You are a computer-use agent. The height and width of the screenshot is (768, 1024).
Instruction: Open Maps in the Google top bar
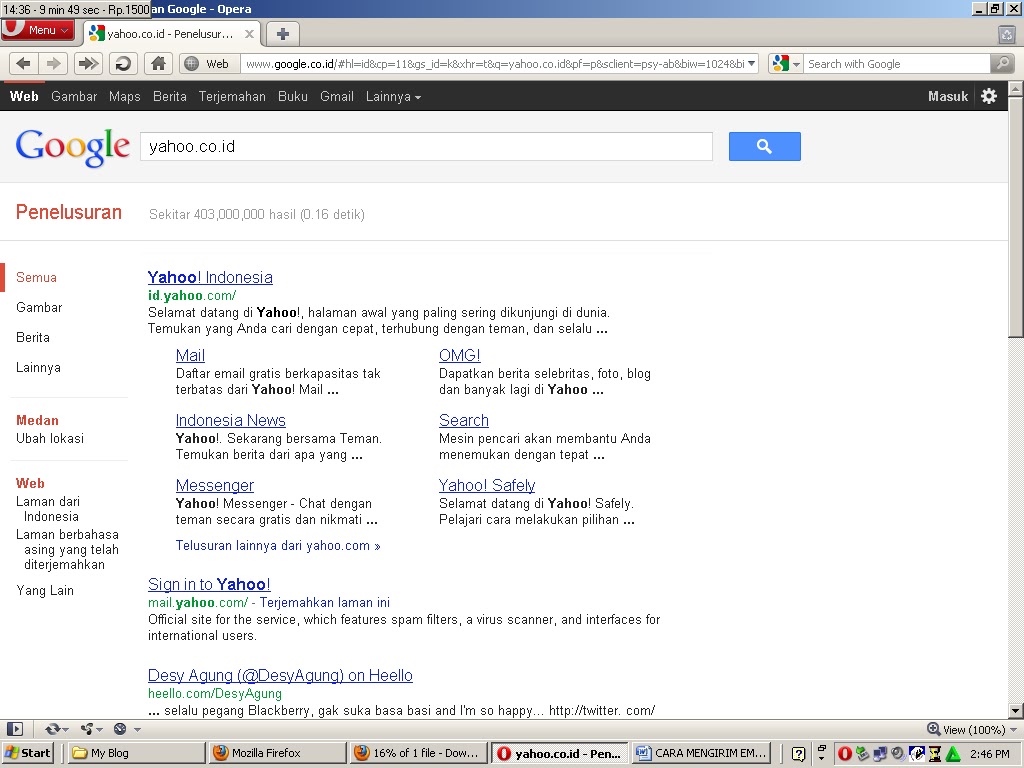(125, 97)
